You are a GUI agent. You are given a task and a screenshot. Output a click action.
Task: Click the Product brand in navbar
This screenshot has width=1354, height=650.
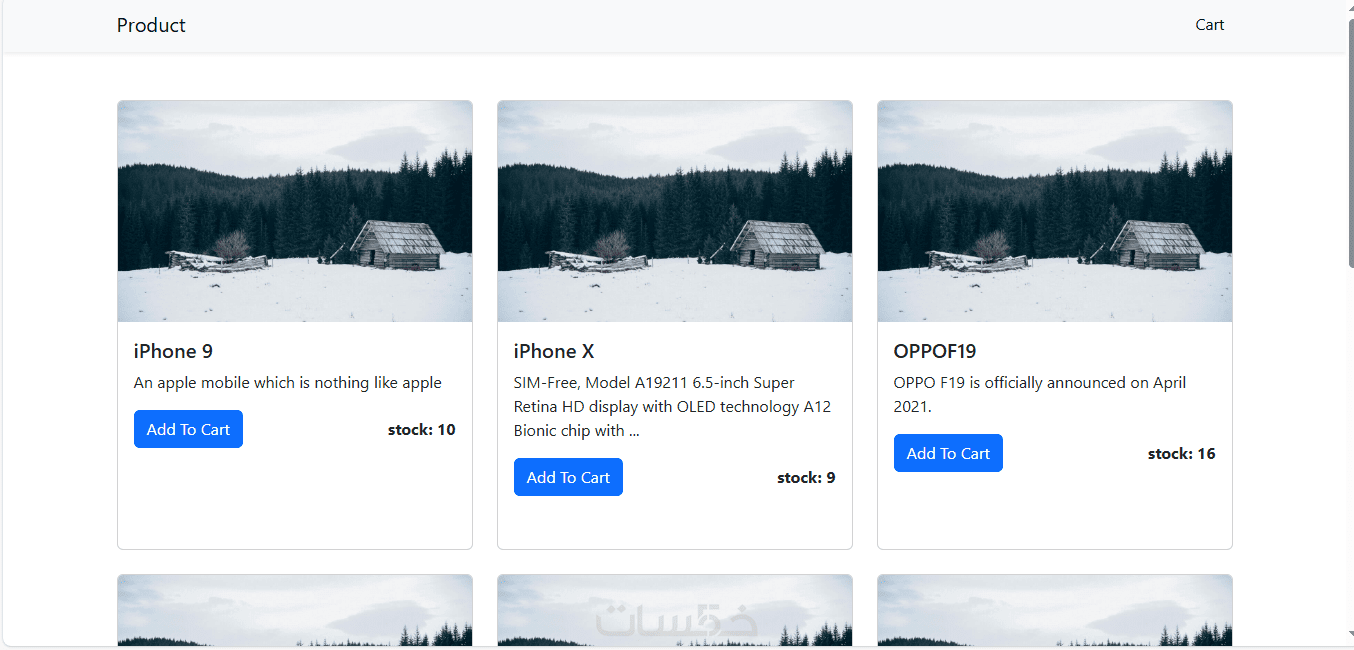click(x=151, y=25)
